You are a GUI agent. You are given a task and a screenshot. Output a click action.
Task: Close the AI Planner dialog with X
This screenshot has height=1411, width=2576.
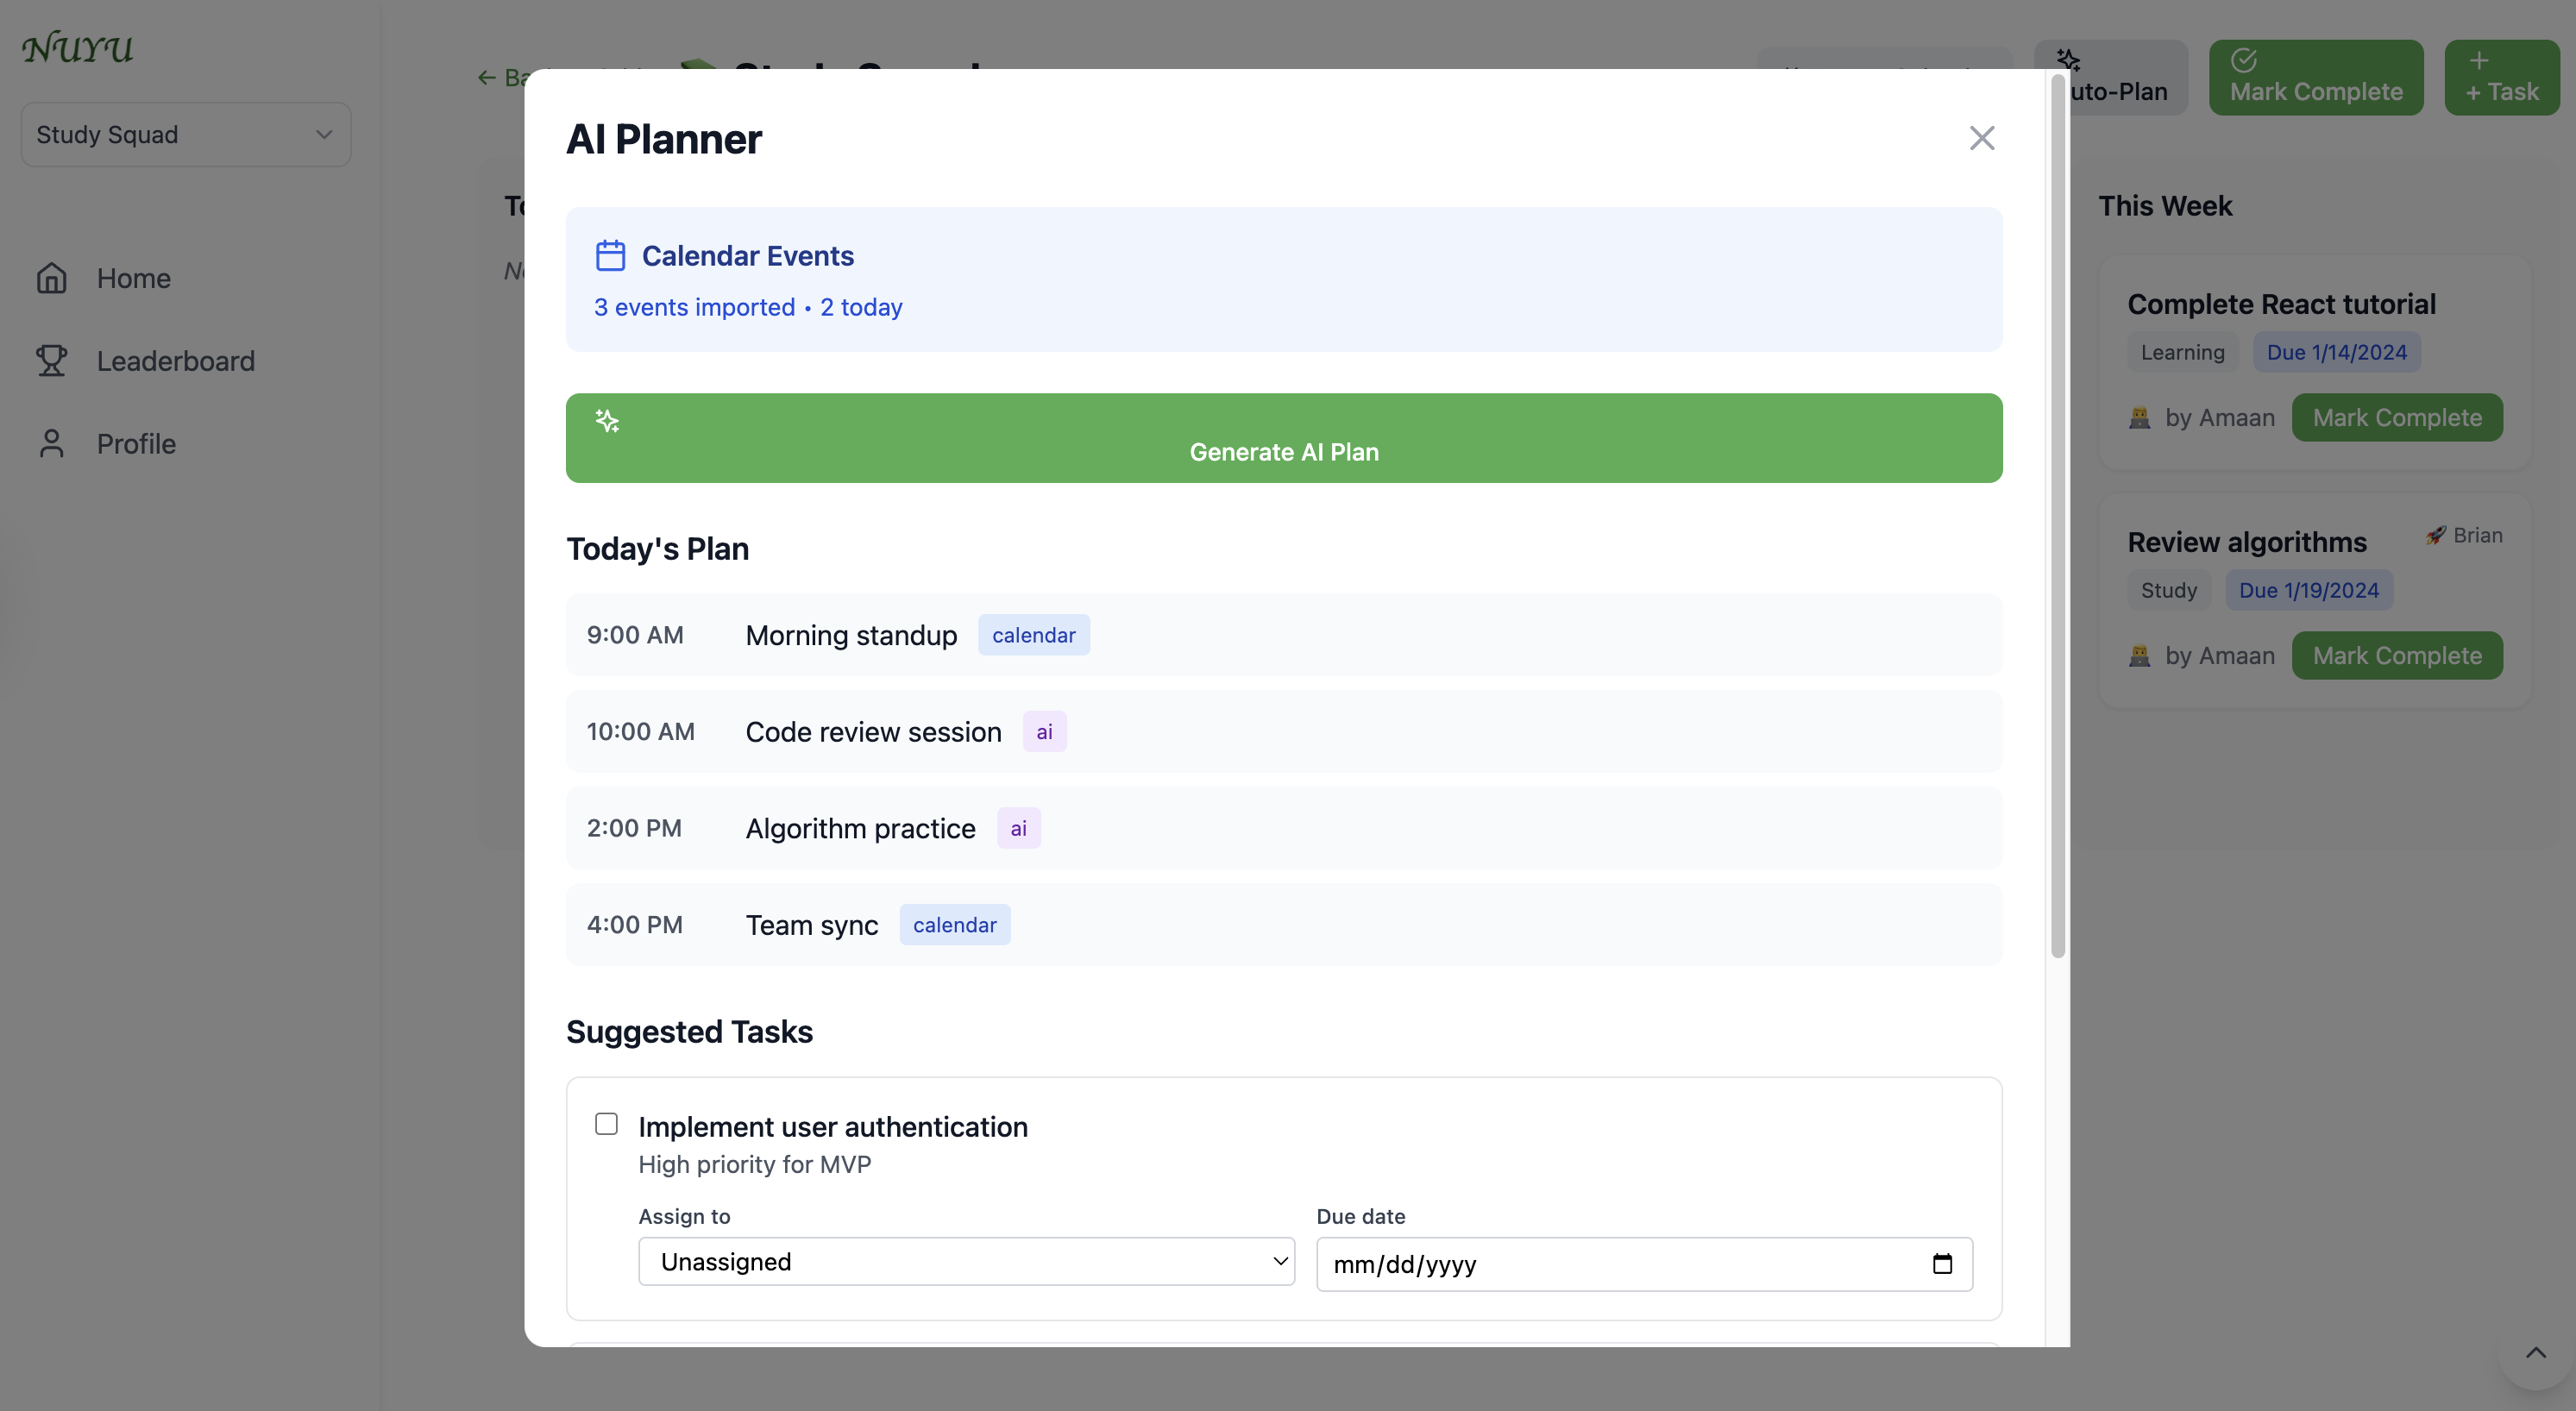click(1981, 138)
